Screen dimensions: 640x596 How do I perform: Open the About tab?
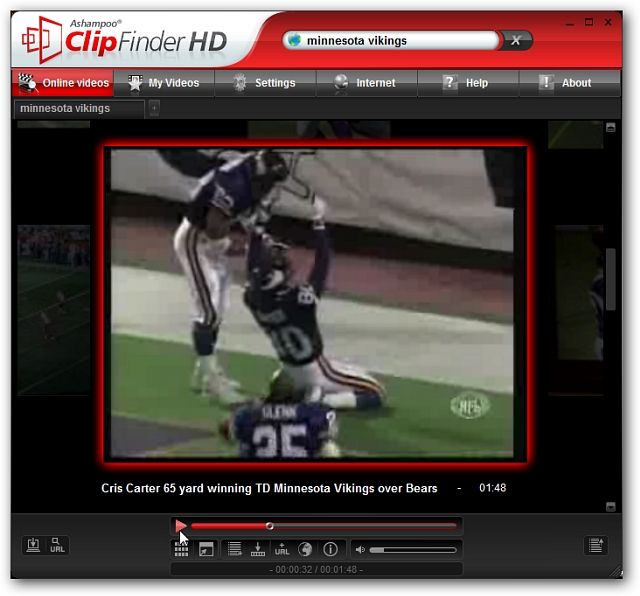pos(569,83)
